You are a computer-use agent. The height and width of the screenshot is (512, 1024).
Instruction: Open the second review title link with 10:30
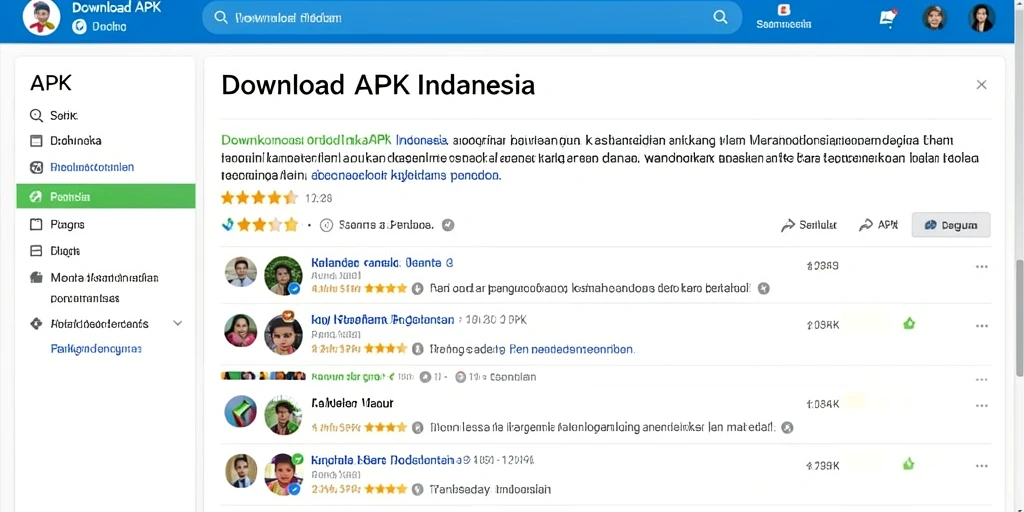pos(383,320)
